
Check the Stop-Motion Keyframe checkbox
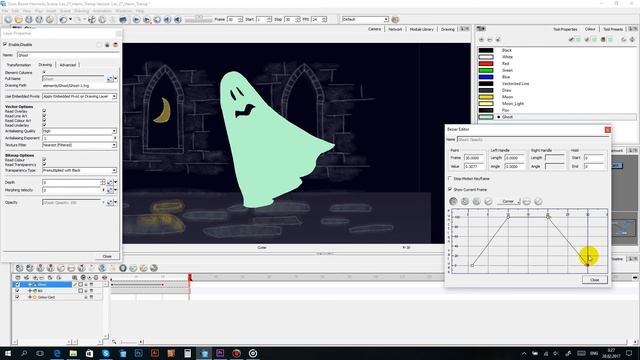pyautogui.click(x=450, y=178)
